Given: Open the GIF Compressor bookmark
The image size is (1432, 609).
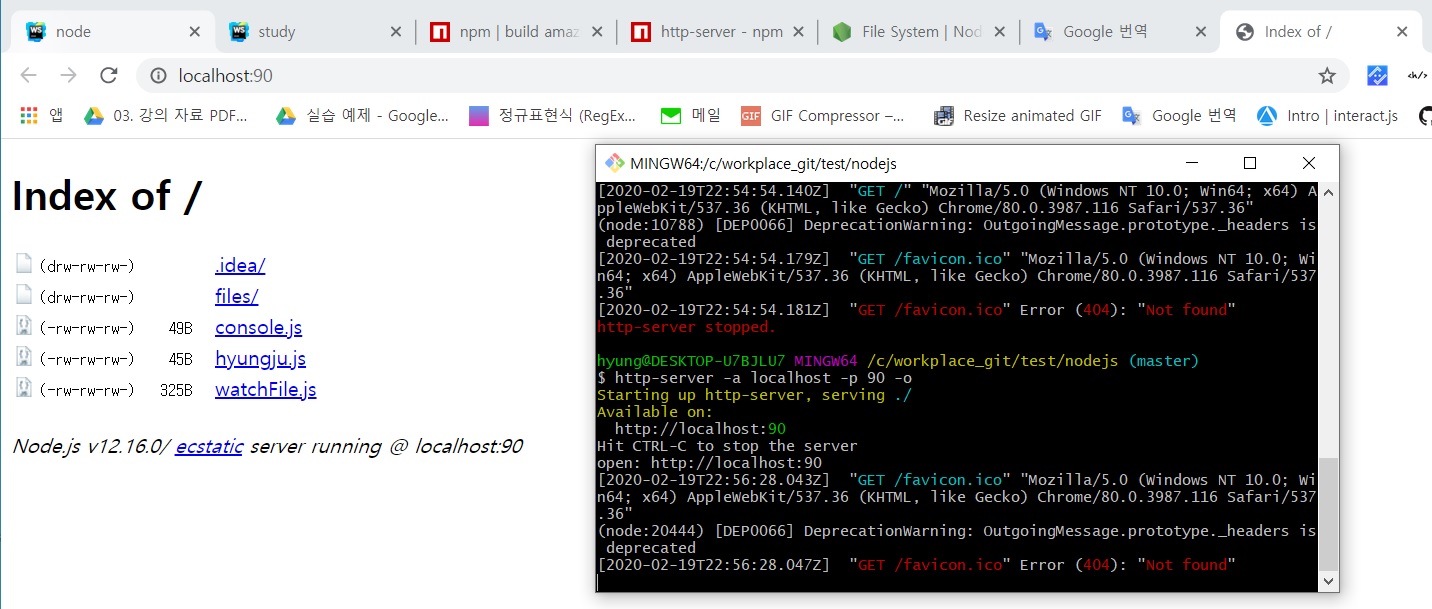Looking at the screenshot, I should tap(824, 115).
